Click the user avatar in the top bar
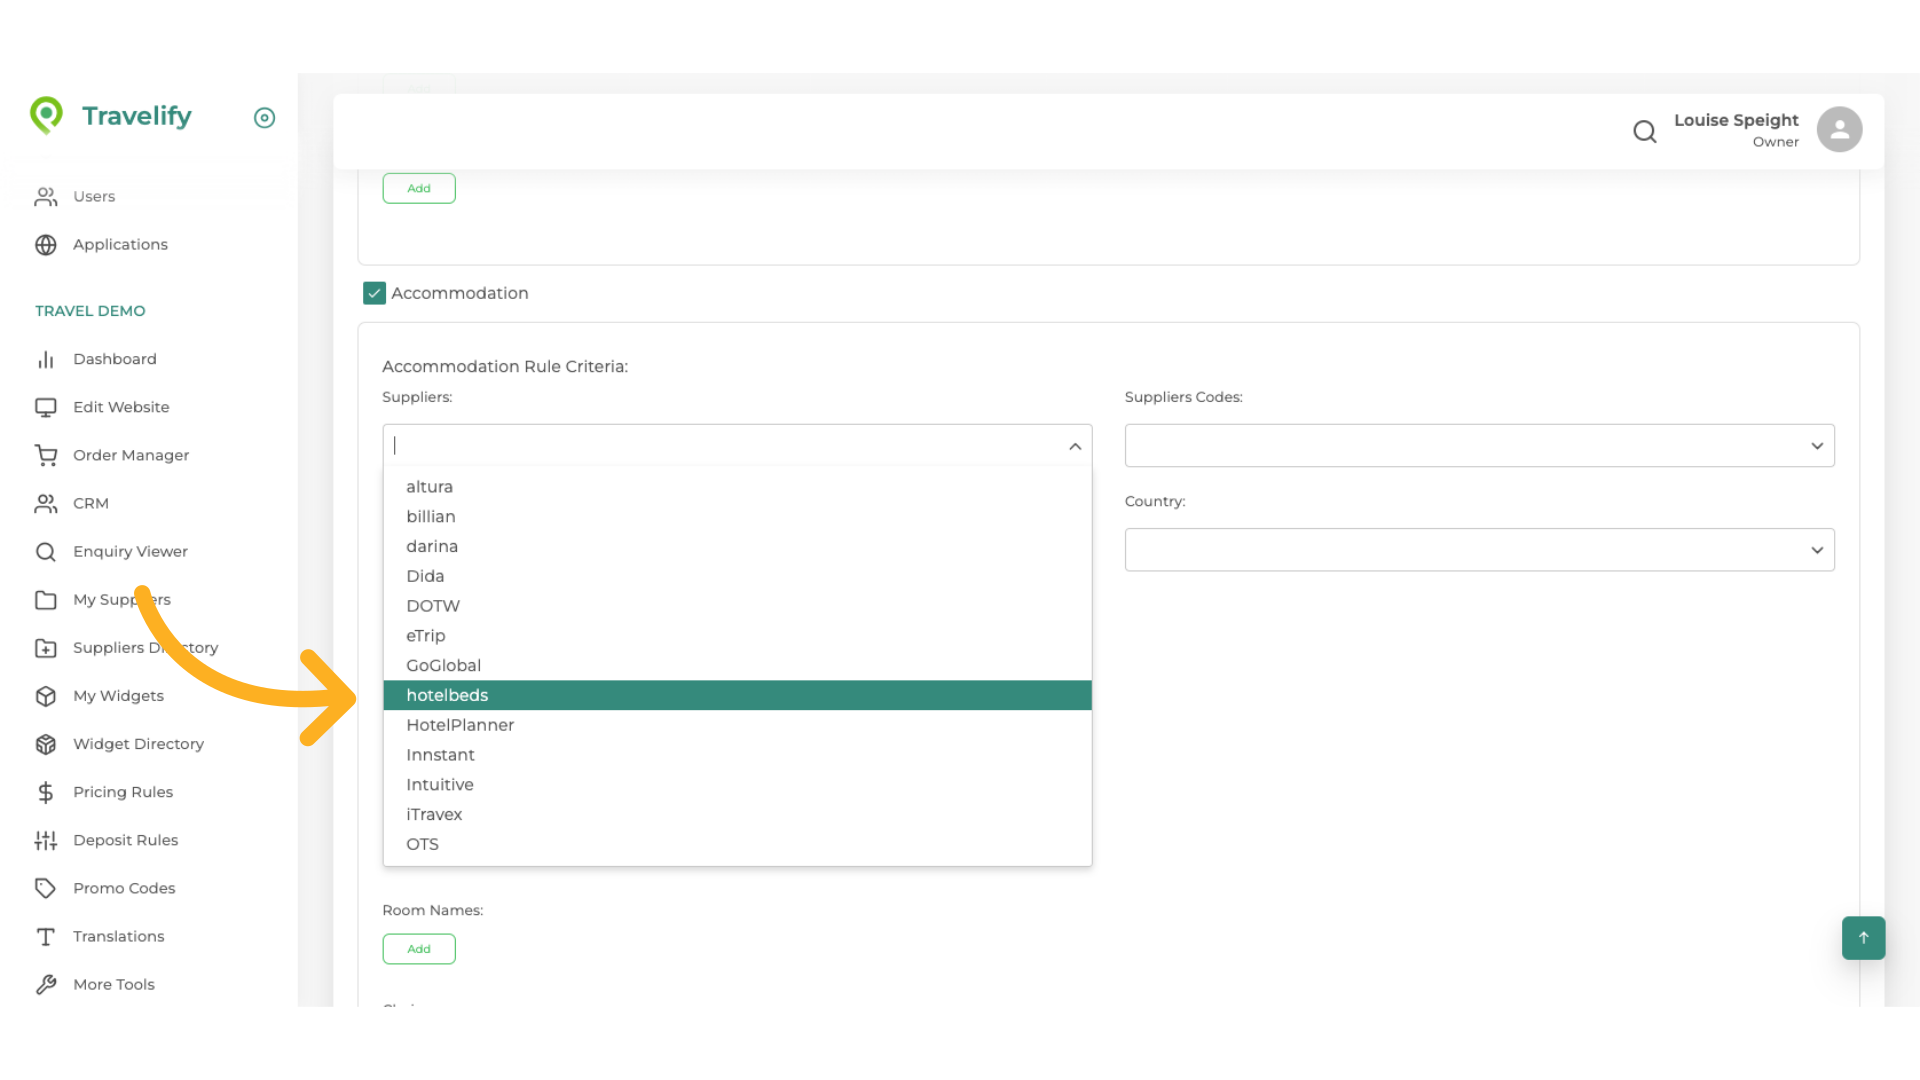 (x=1840, y=129)
